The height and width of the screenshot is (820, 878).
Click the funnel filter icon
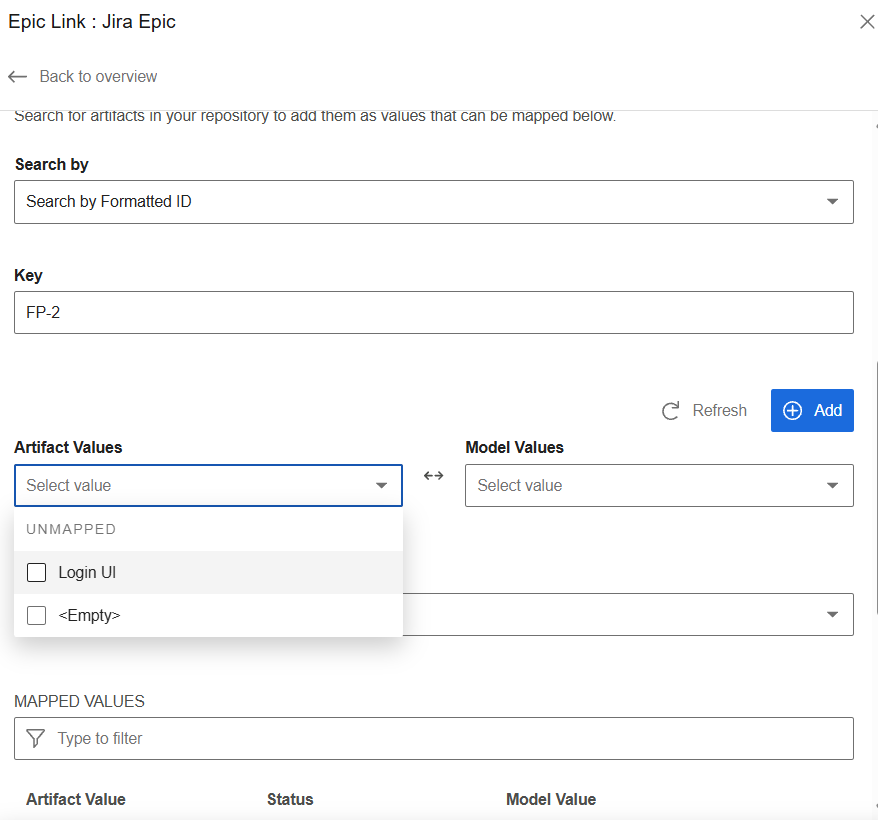click(36, 739)
